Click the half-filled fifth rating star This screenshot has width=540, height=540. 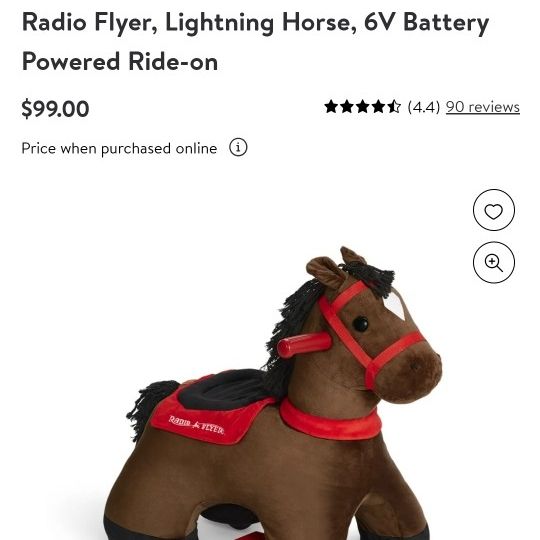pos(394,107)
